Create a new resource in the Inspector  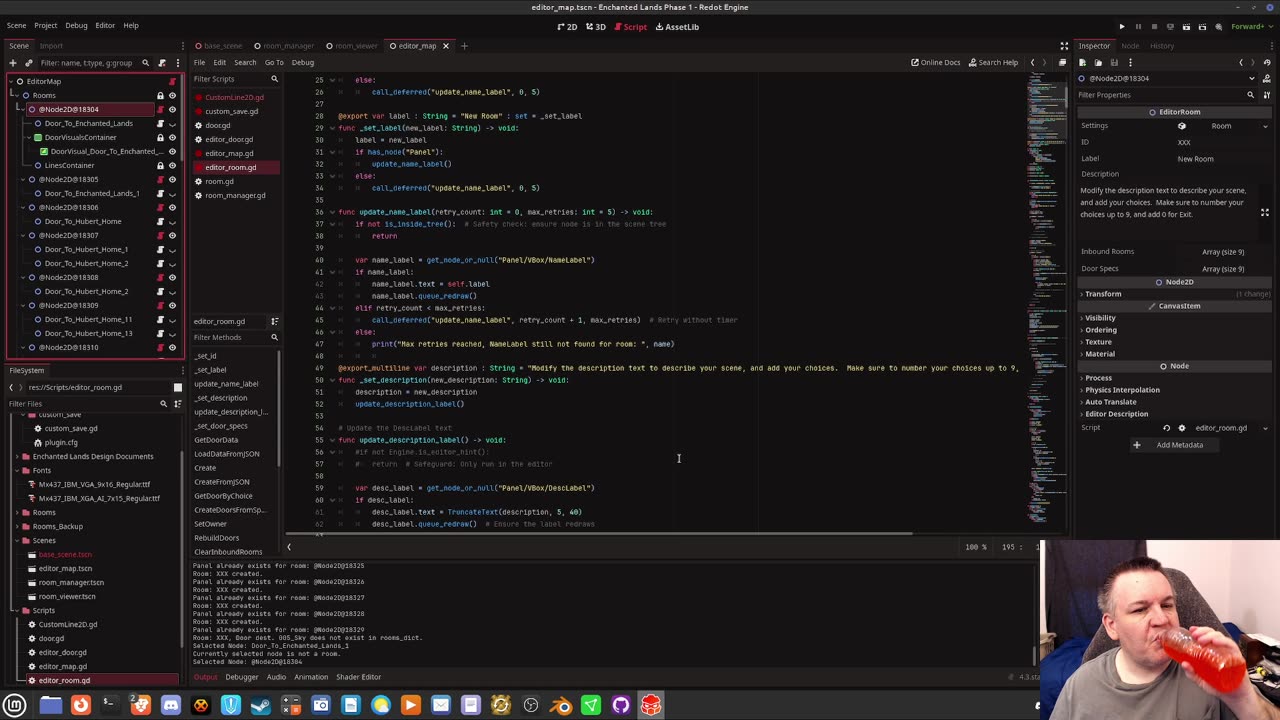[x=1082, y=62]
